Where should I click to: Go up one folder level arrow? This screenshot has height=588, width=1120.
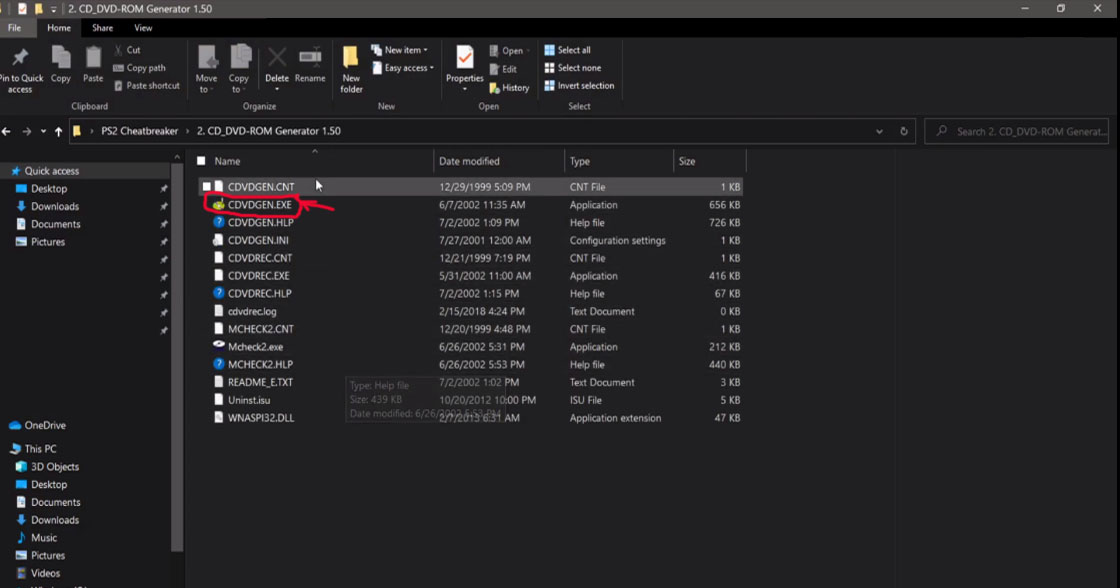59,131
